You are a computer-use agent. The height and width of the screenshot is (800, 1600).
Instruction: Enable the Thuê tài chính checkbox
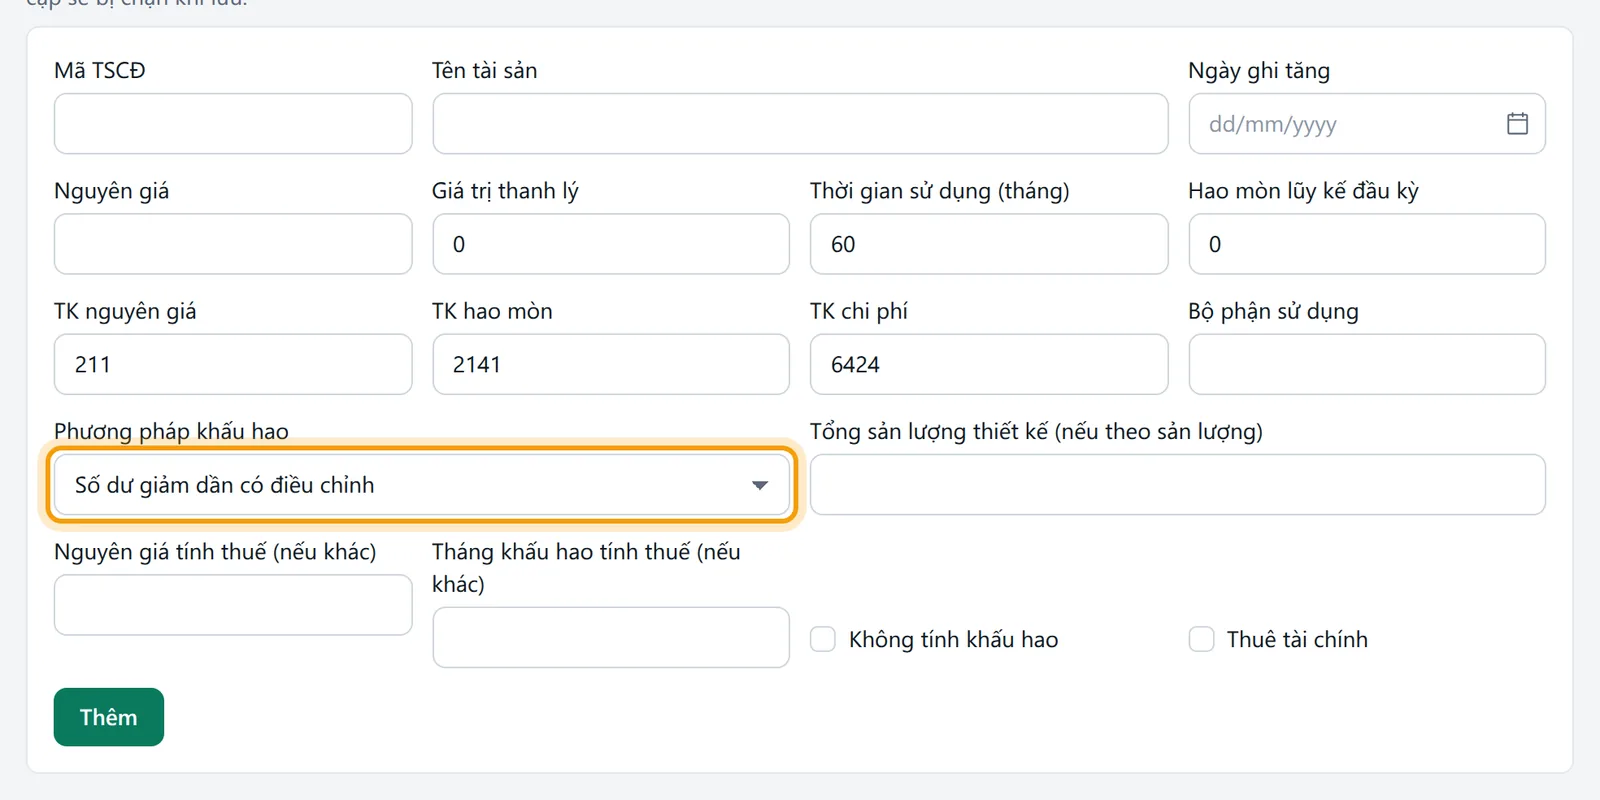(x=1201, y=639)
